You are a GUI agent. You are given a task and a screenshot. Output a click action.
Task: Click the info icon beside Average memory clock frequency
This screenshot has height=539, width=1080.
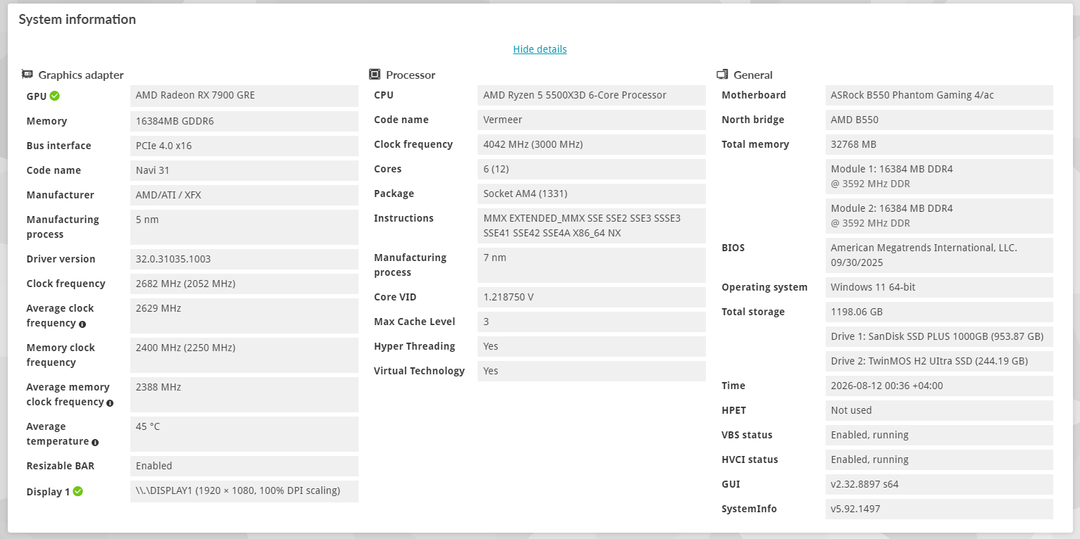(x=110, y=403)
